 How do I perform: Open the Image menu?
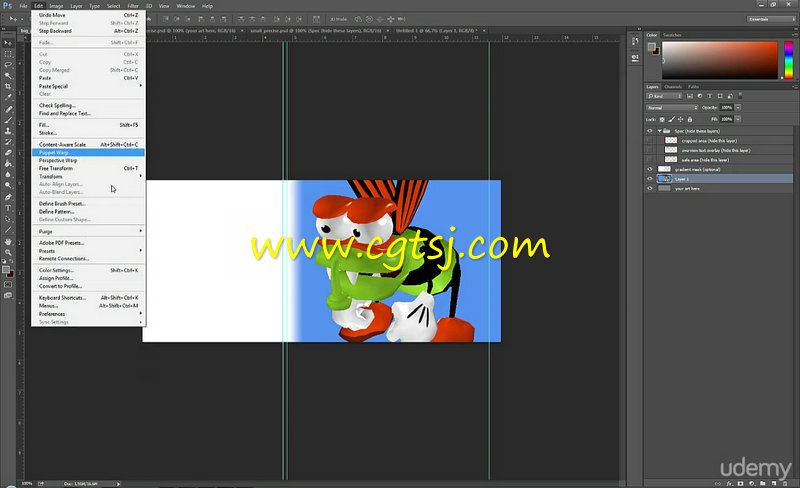point(56,6)
